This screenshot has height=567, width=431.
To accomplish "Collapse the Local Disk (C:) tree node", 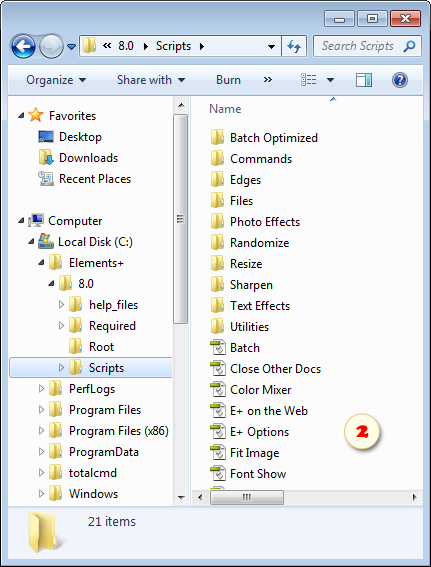I will click(x=31, y=242).
